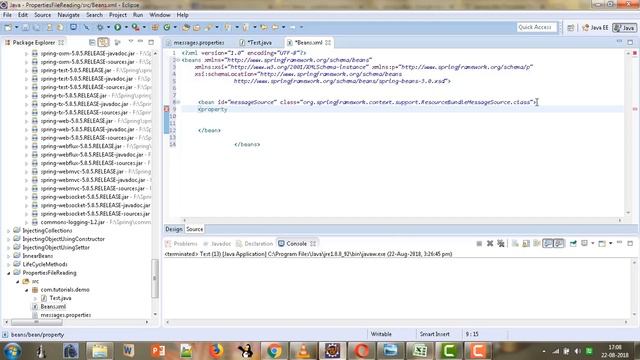
Task: Switch to the Source tab of XML editor
Action: click(x=195, y=229)
